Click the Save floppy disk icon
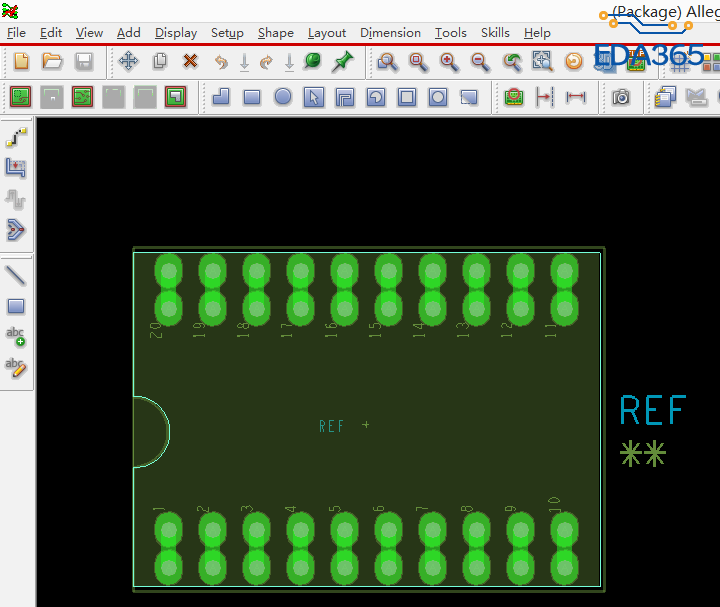The height and width of the screenshot is (607, 720). (84, 61)
